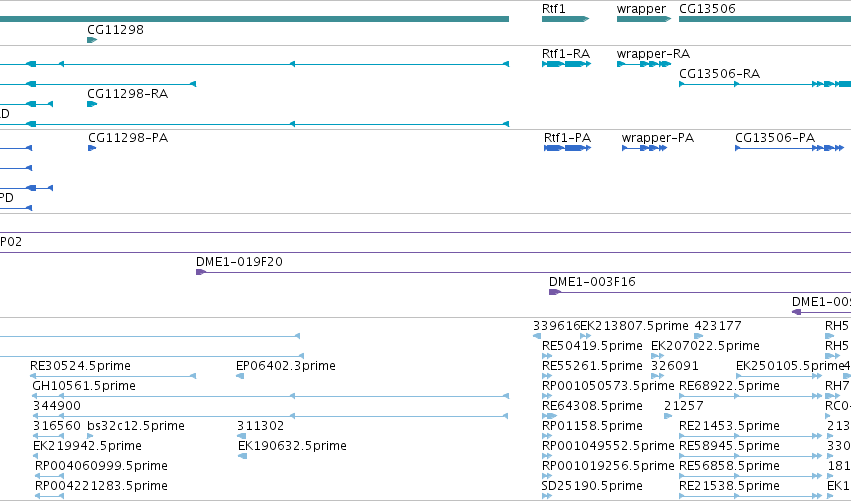Select the RP004221283.5prime EST label
Screen dimensions: 851x501
click(101, 487)
